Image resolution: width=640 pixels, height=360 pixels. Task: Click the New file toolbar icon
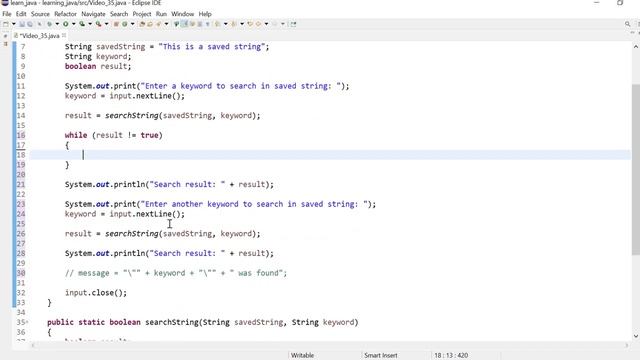(x=5, y=24)
